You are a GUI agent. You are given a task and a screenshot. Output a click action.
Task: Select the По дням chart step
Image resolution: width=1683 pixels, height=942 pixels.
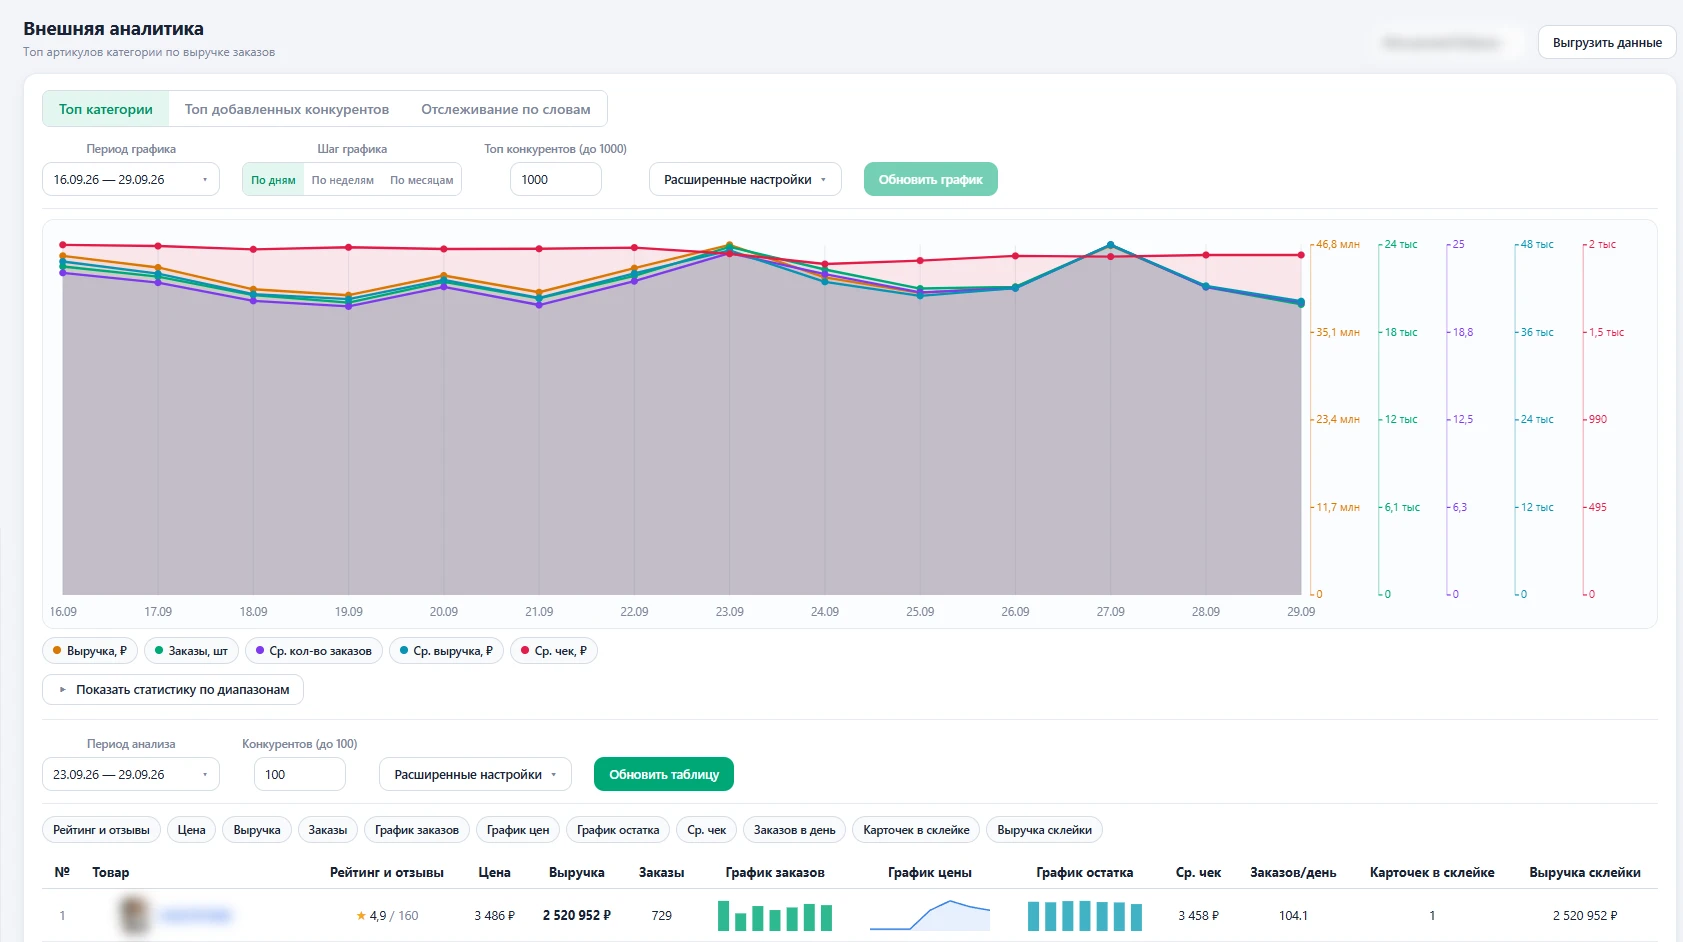tap(273, 180)
